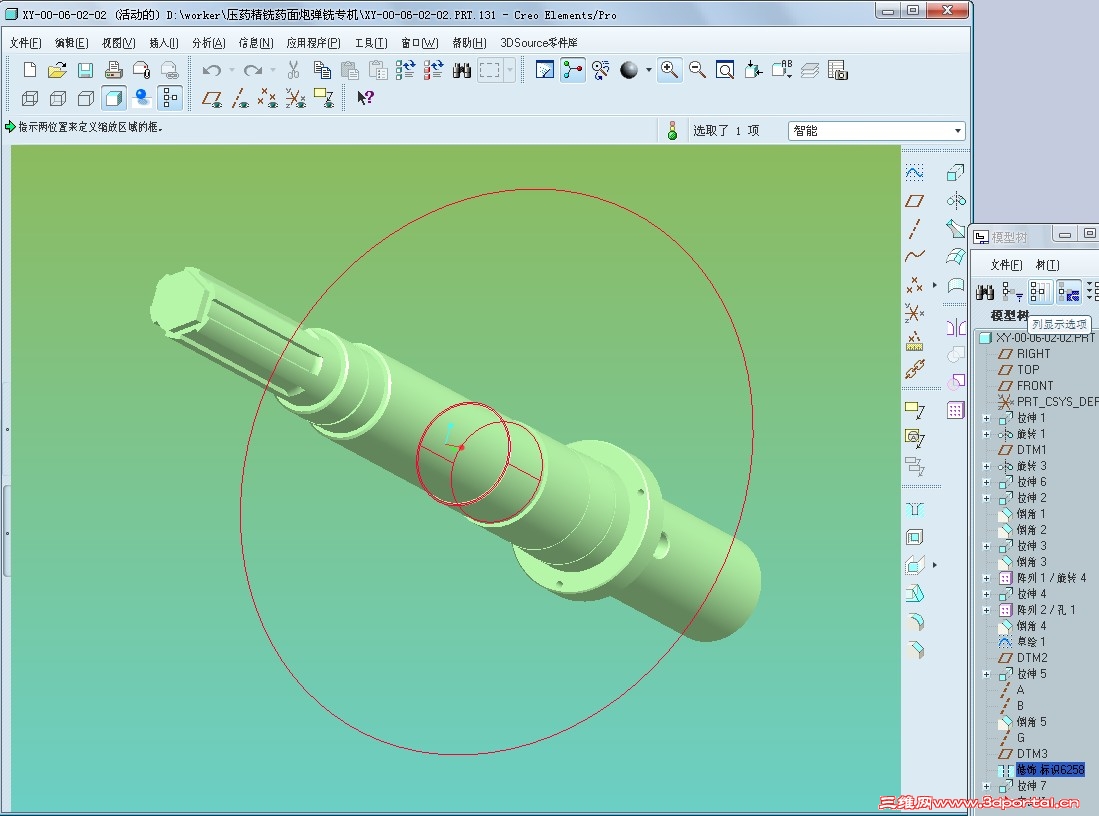The height and width of the screenshot is (816, 1099).
Task: Click the Repaint screen icon
Action: pos(545,70)
